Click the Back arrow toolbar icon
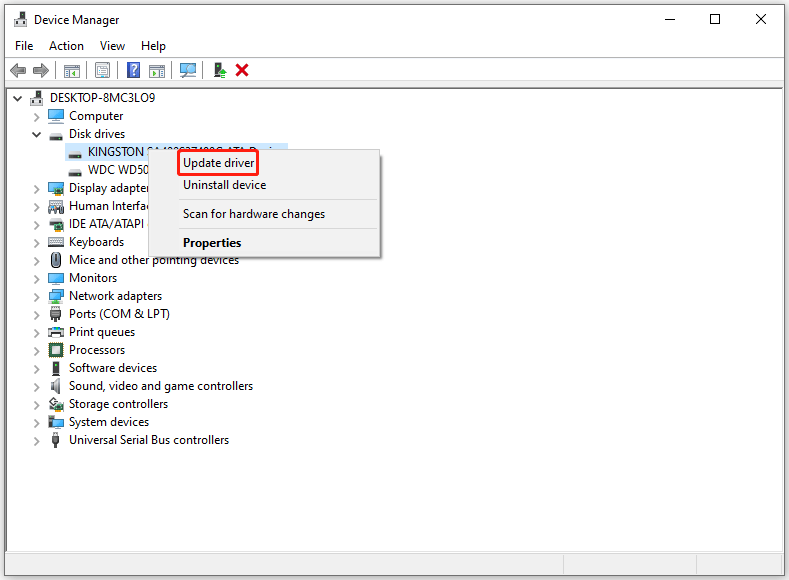789x580 pixels. coord(18,70)
